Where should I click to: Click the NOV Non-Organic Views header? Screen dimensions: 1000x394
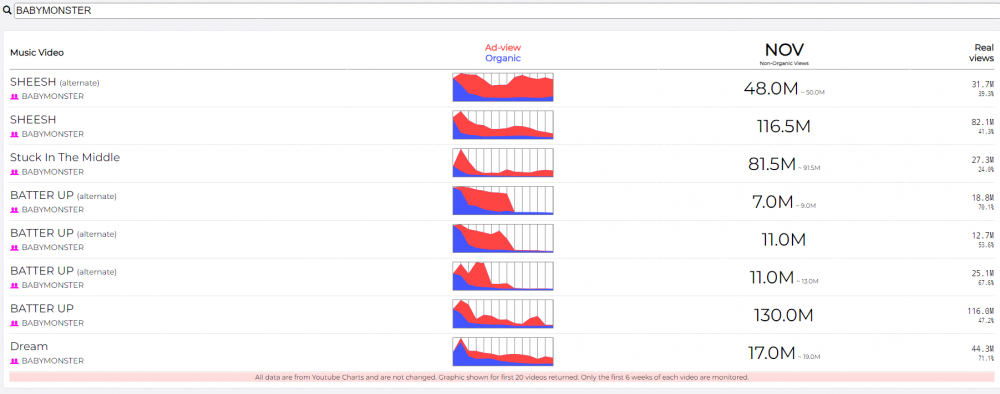click(784, 54)
